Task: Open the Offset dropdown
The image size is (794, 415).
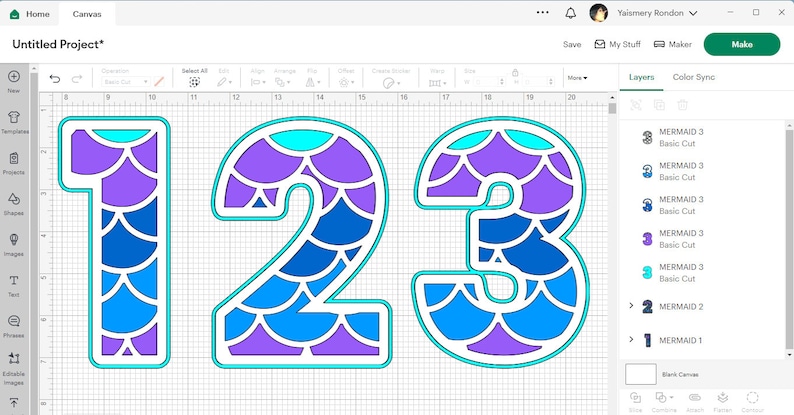Action: coord(346,82)
